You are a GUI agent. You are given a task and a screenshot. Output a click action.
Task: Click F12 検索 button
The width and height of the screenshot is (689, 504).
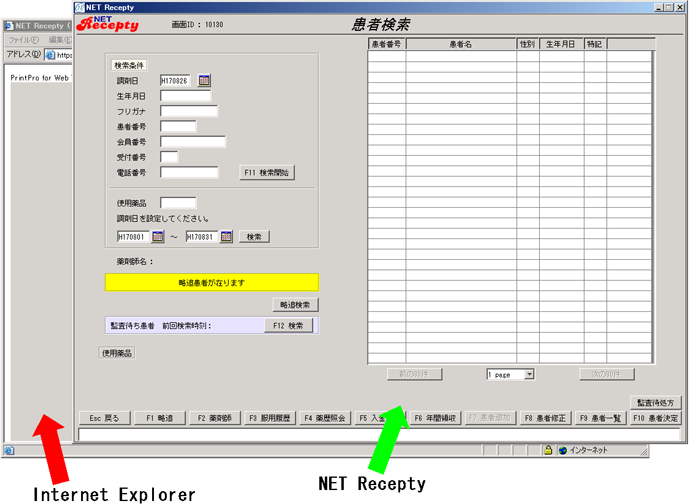coord(288,326)
